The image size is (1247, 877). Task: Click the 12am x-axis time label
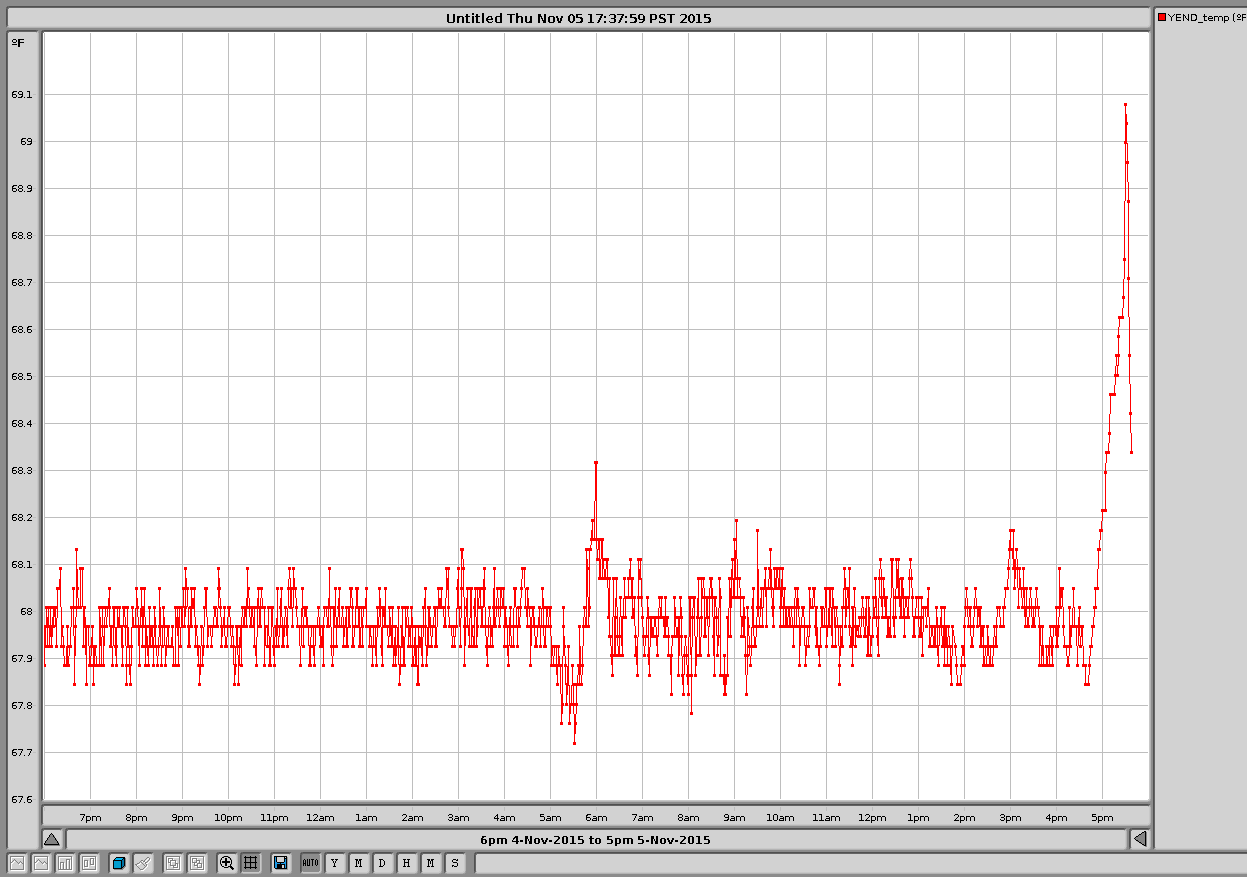click(320, 817)
